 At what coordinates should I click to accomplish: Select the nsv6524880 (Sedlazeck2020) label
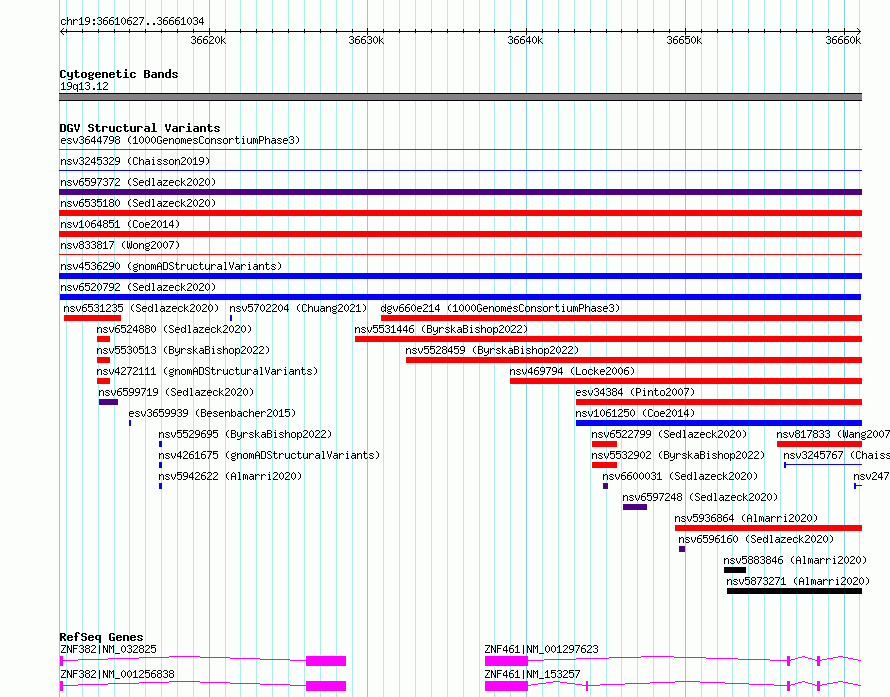(174, 329)
